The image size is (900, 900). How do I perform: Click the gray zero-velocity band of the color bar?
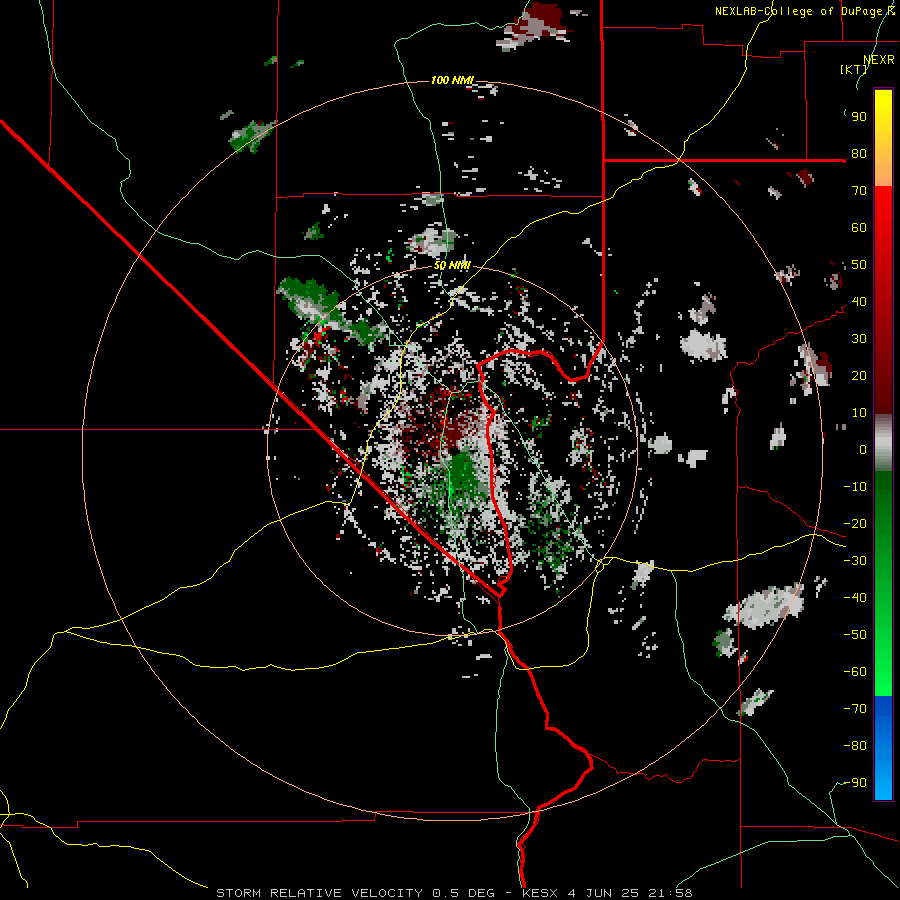tap(883, 442)
